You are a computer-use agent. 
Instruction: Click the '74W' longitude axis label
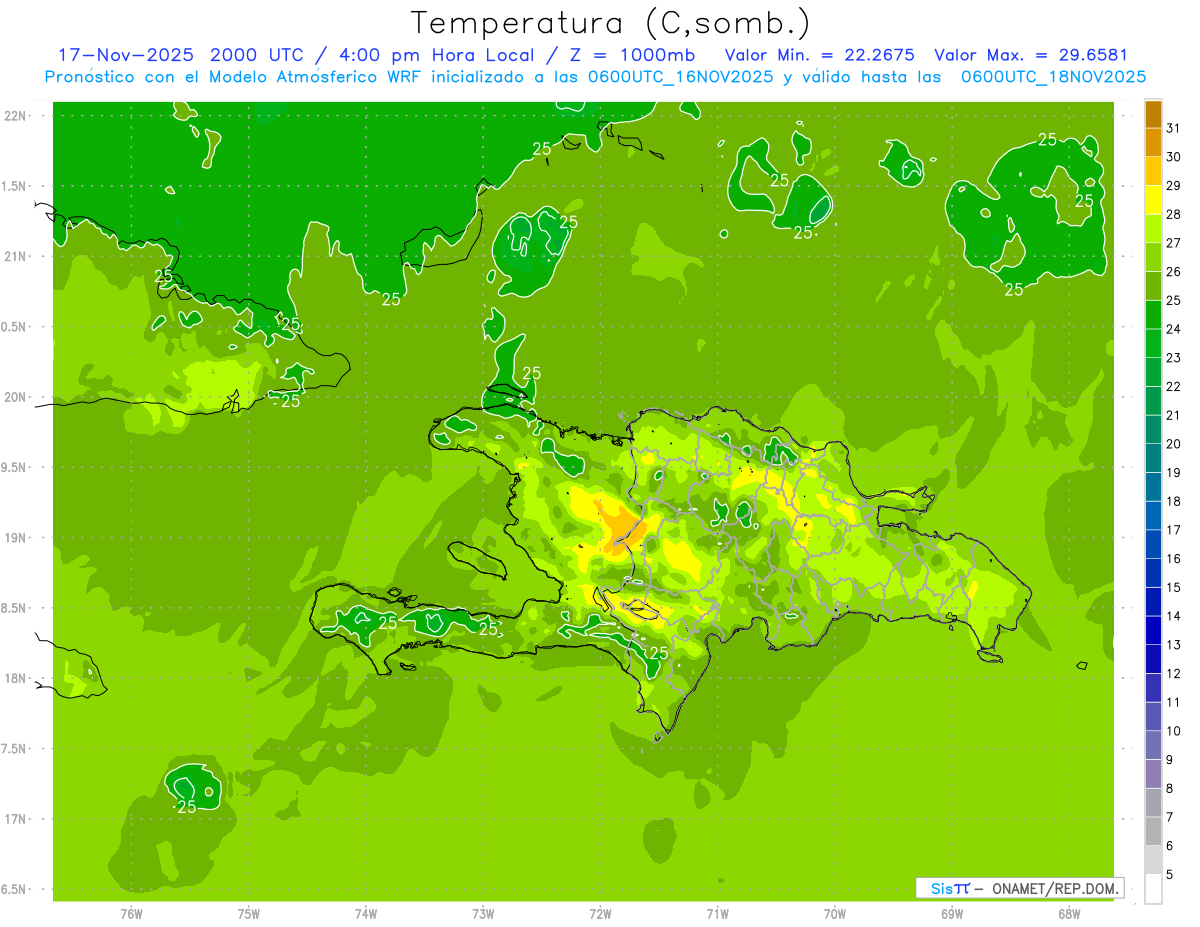click(366, 914)
